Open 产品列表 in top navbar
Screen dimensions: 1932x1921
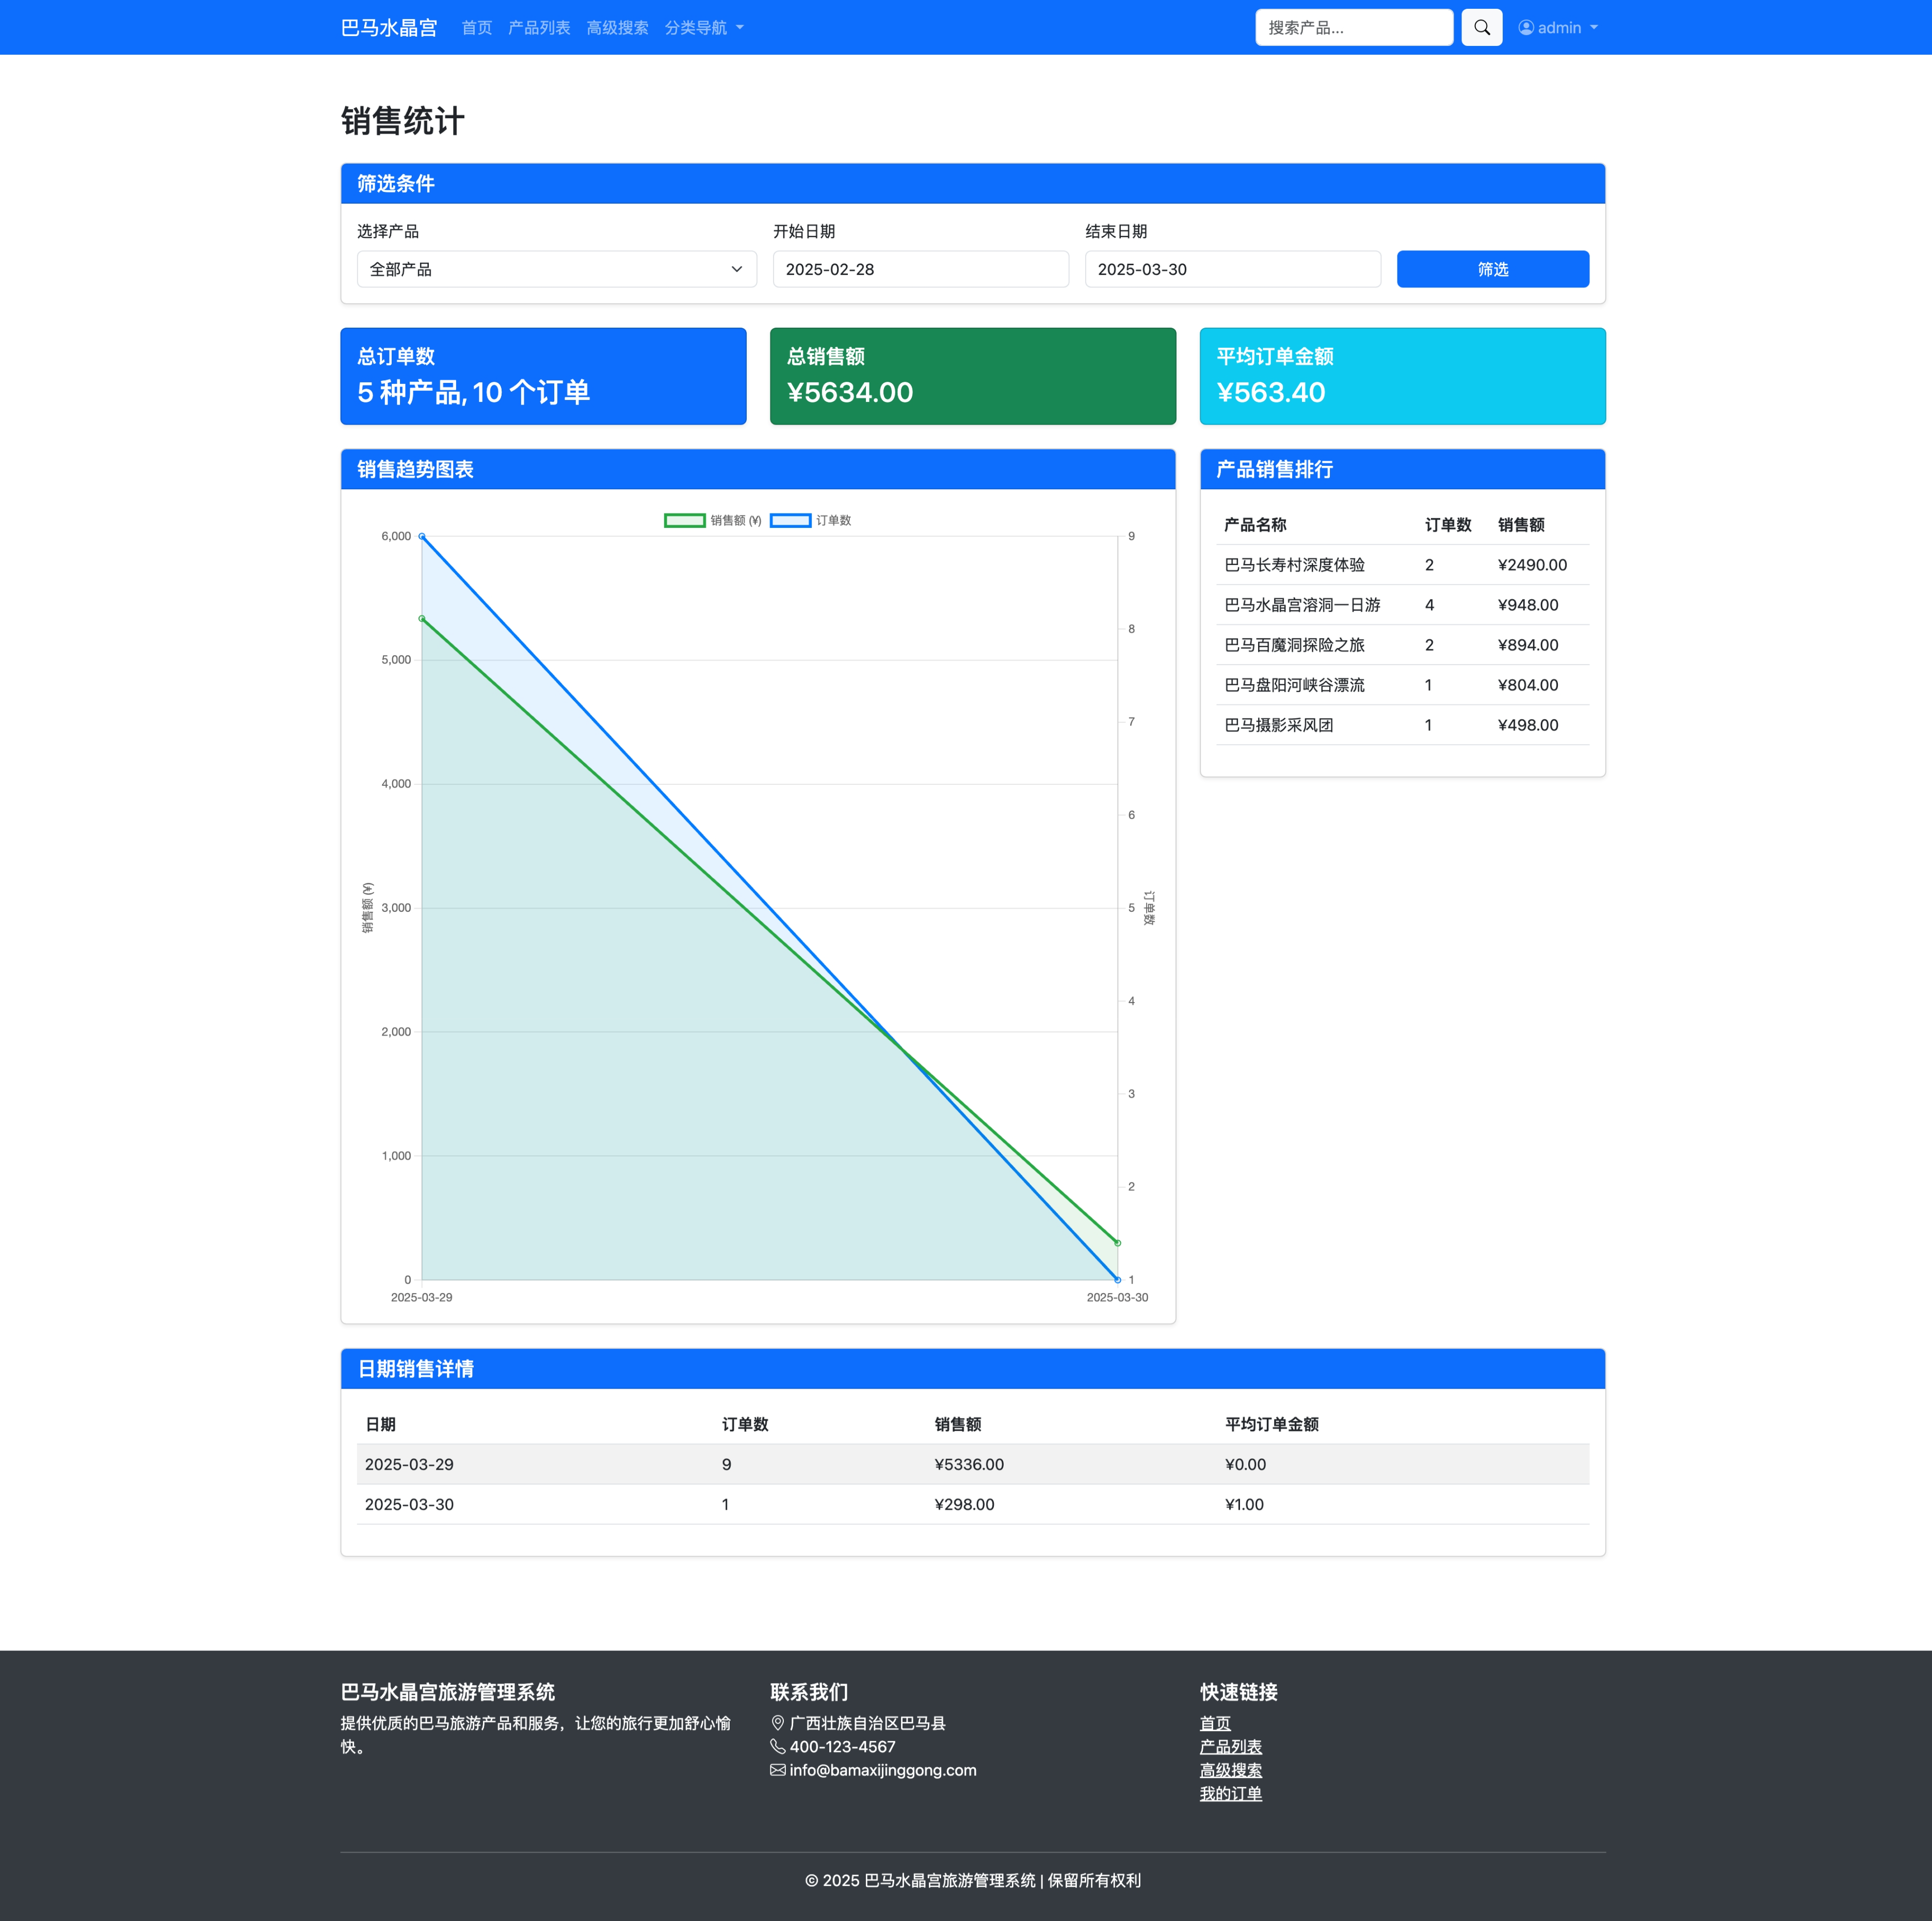tap(539, 28)
